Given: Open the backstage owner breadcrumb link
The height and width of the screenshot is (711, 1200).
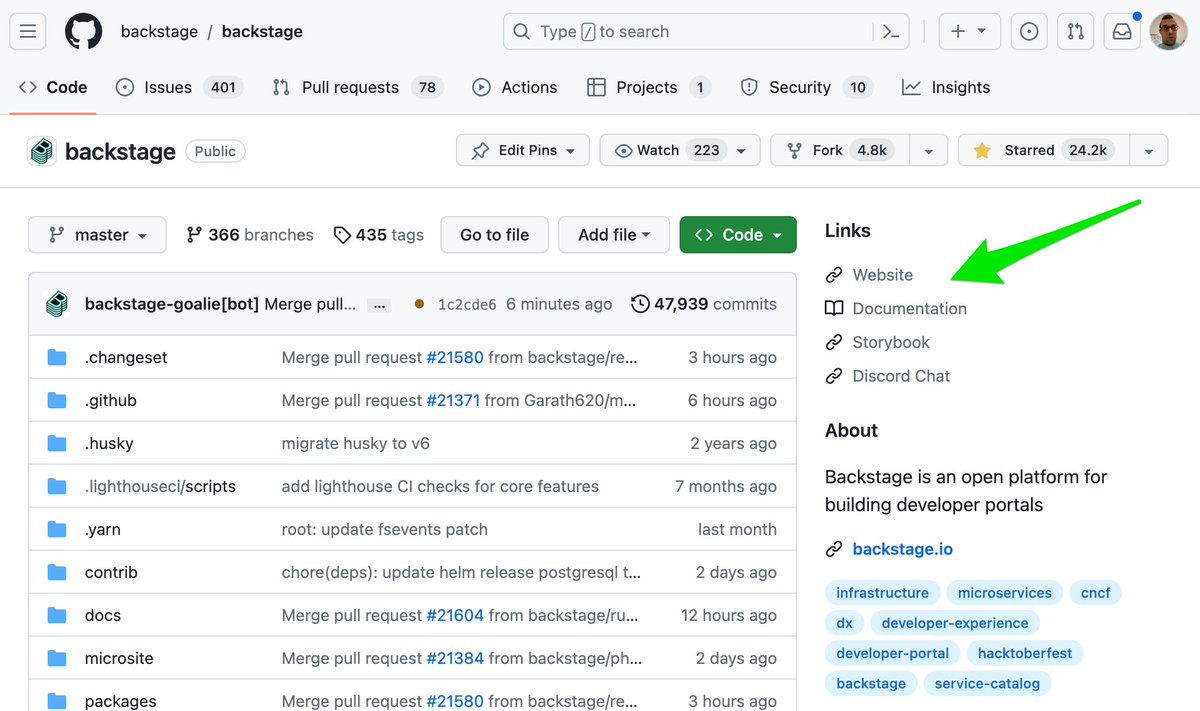Looking at the screenshot, I should click(159, 32).
